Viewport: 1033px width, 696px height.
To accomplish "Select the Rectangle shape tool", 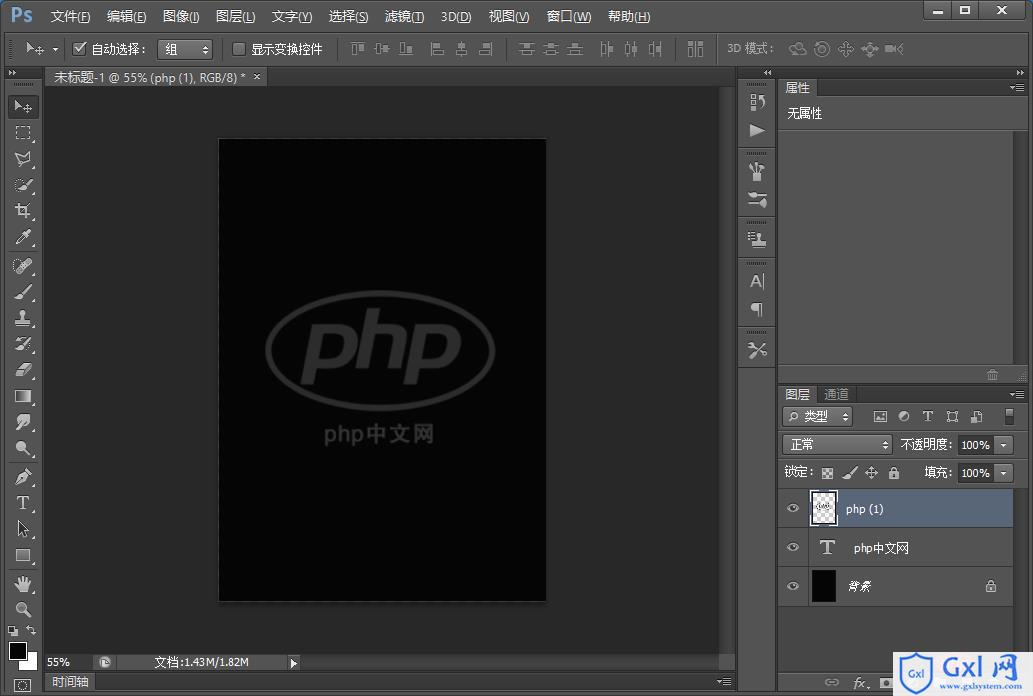I will tap(23, 555).
